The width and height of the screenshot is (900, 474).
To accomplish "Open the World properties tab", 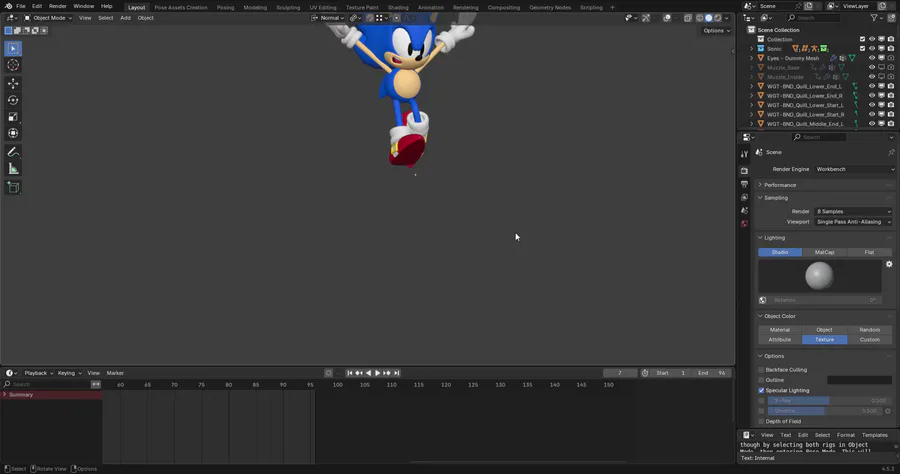I will (744, 224).
